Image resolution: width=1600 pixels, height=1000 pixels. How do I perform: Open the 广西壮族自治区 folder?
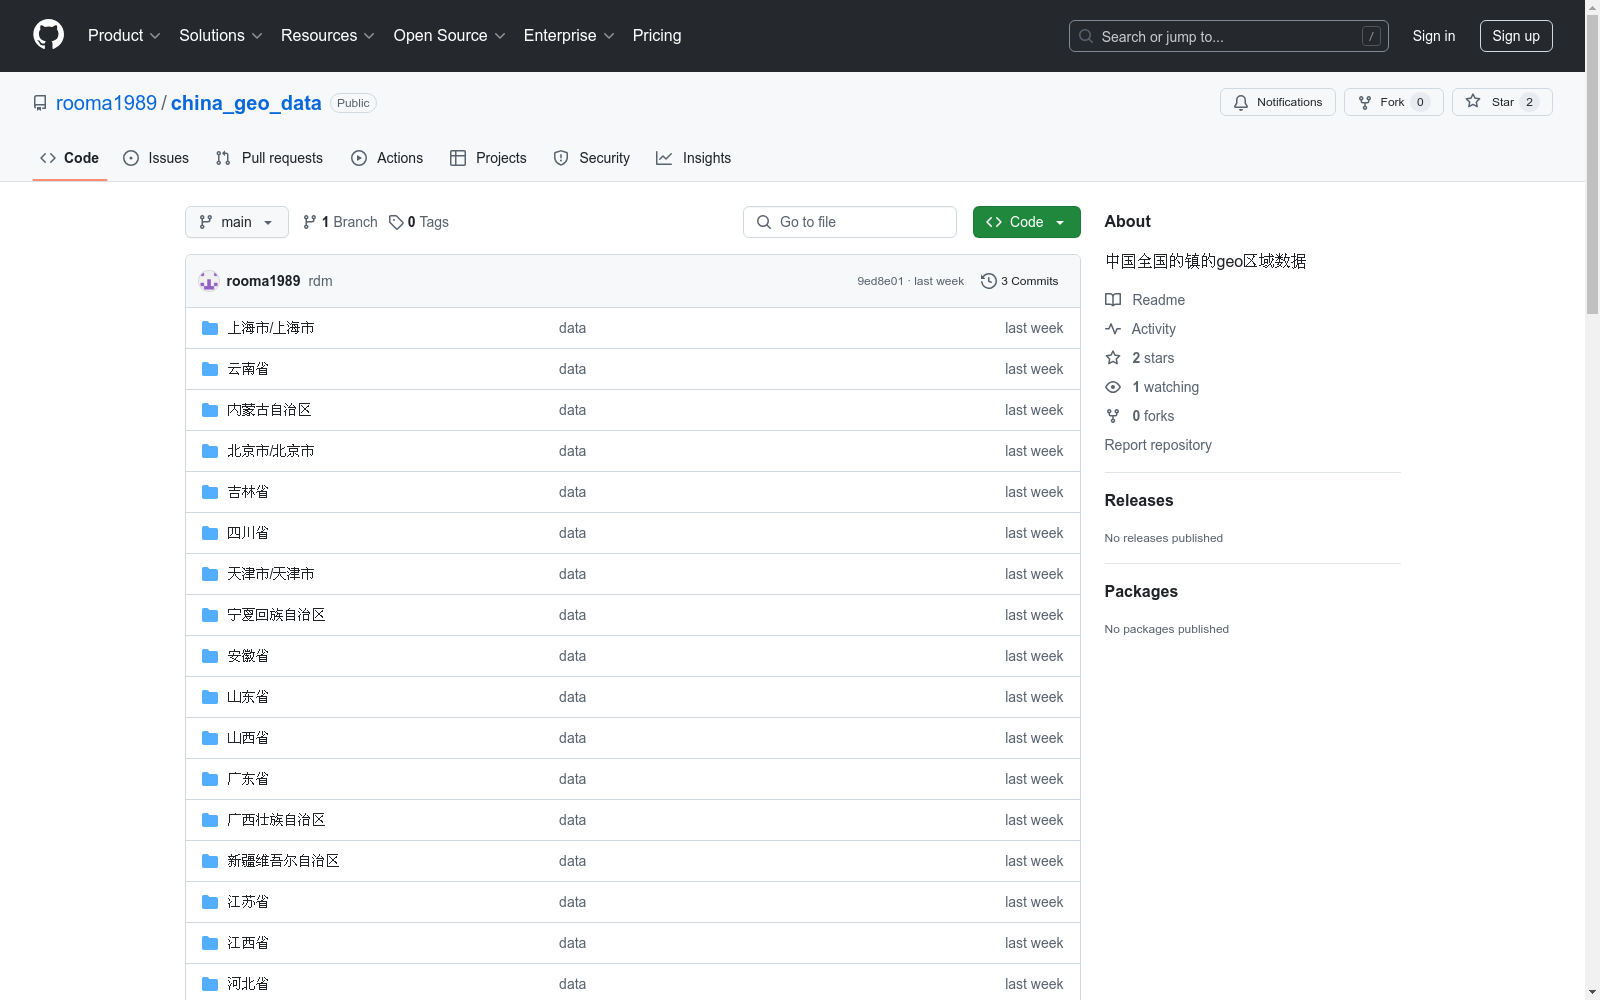click(x=276, y=820)
